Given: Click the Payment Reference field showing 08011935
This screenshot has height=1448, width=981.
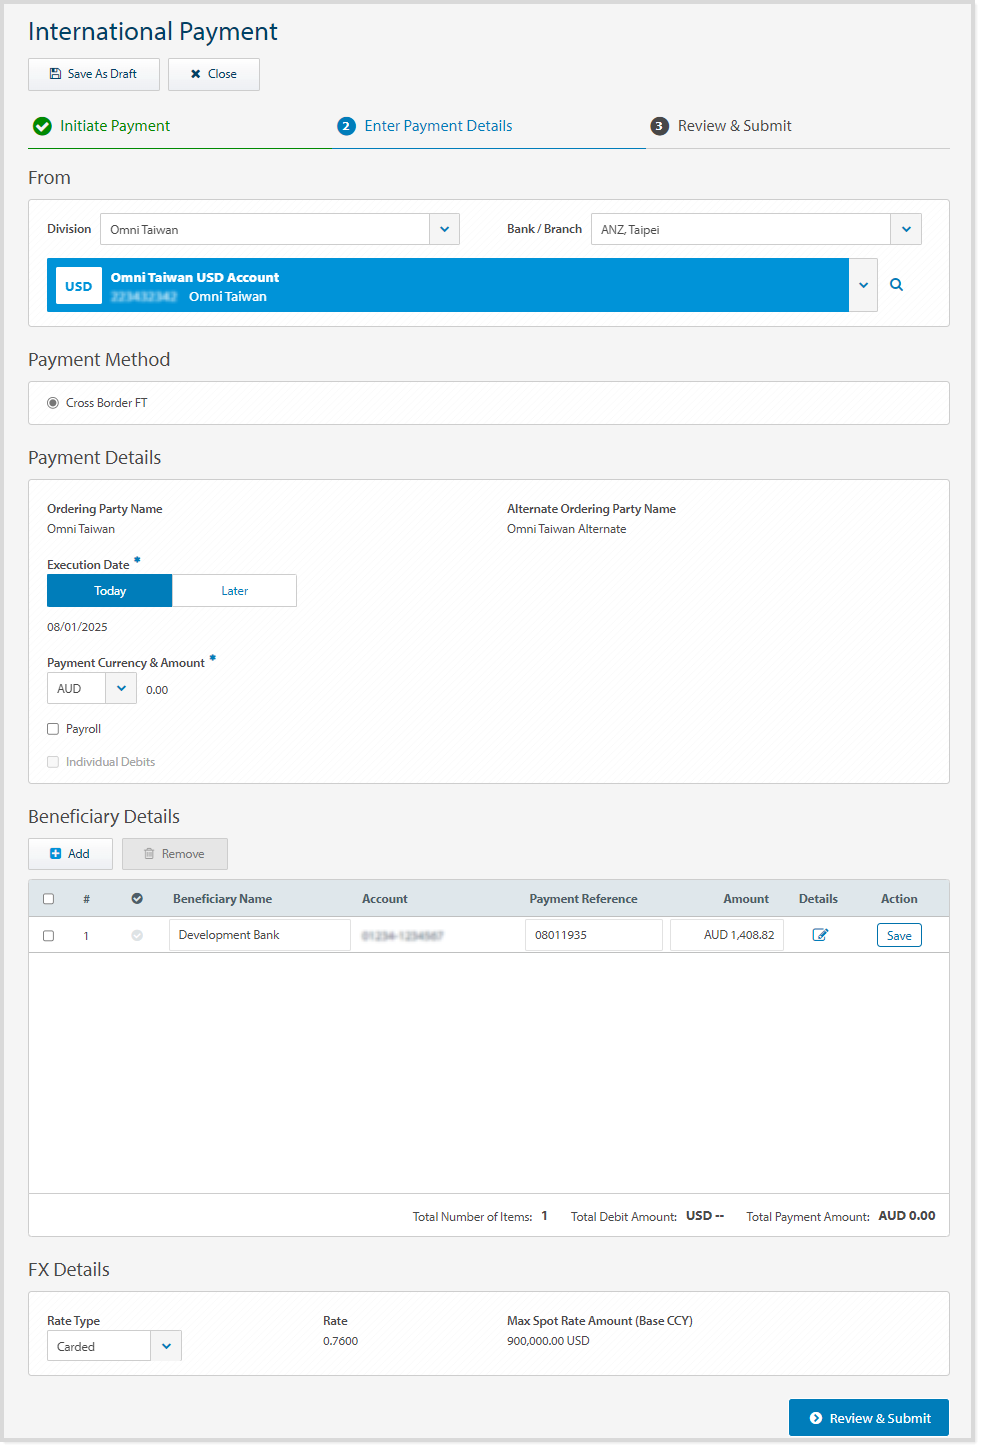Looking at the screenshot, I should [593, 934].
